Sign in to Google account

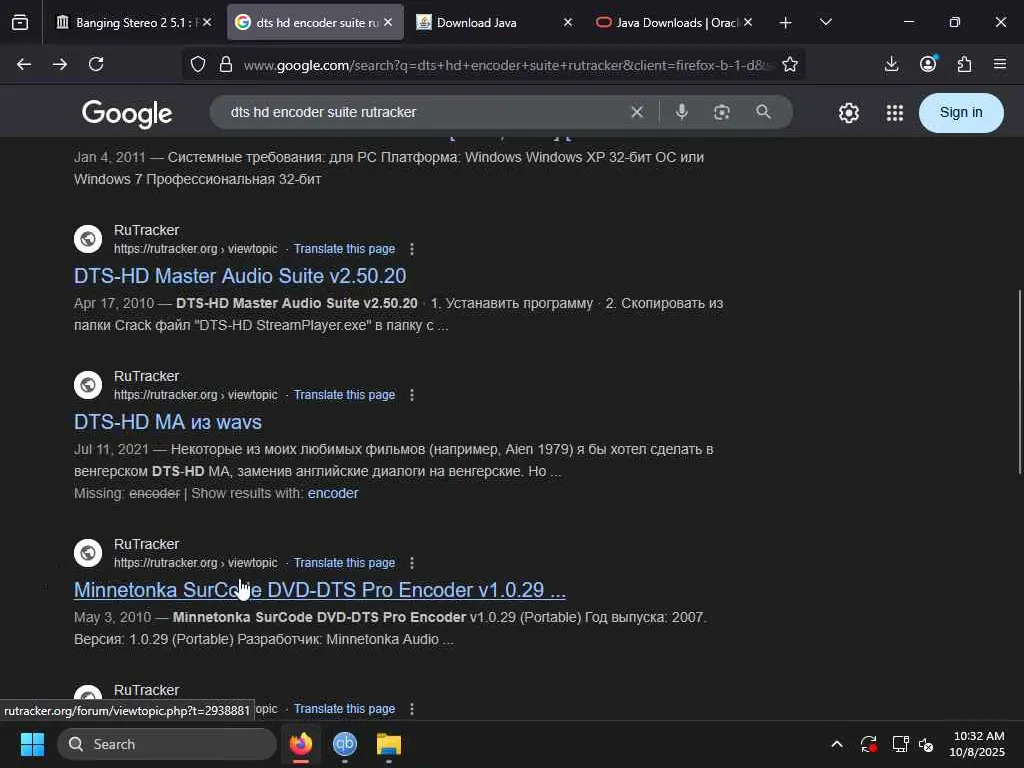[961, 112]
